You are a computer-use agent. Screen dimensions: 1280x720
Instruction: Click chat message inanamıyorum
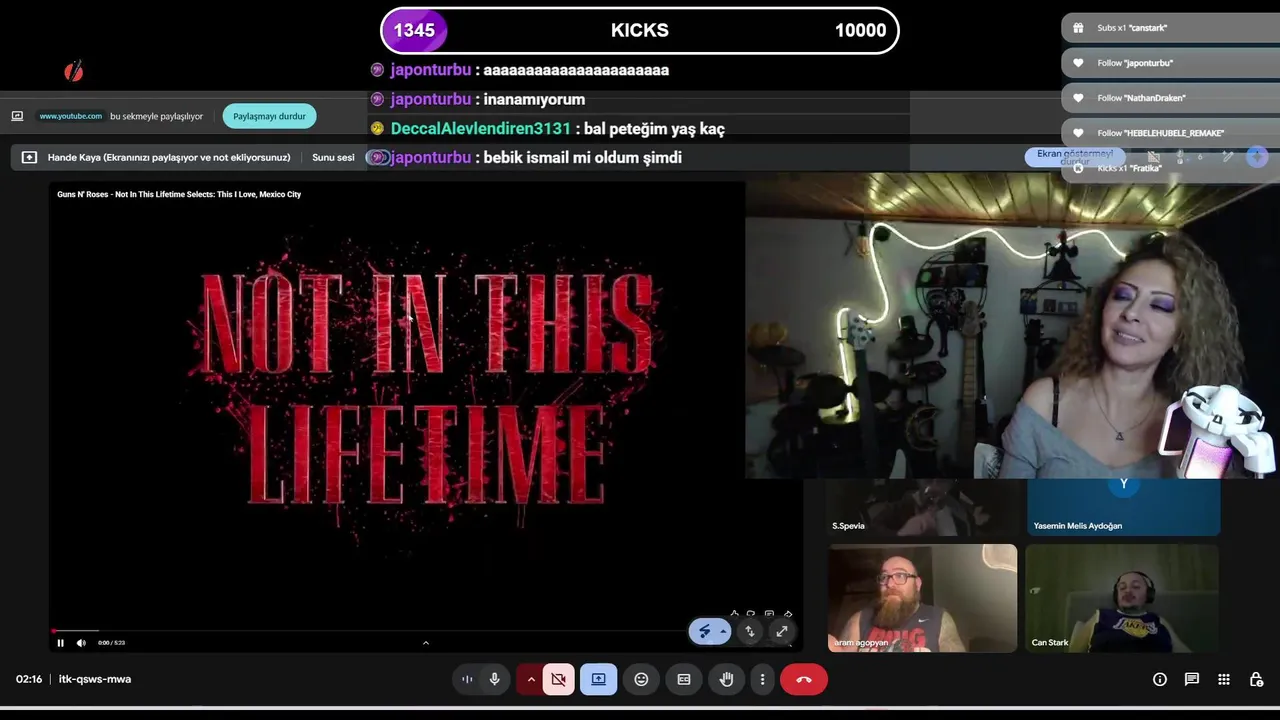point(534,99)
